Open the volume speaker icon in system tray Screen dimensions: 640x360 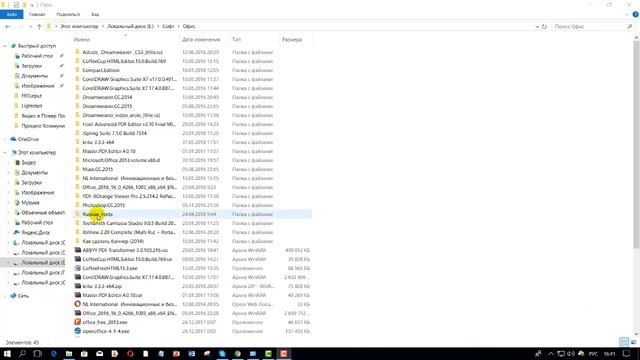pos(571,353)
